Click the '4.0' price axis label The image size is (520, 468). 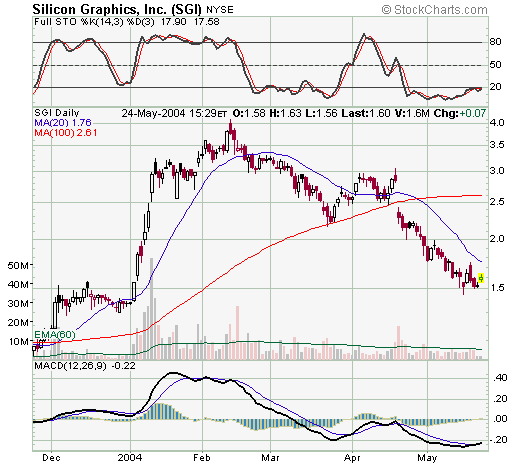[x=497, y=123]
